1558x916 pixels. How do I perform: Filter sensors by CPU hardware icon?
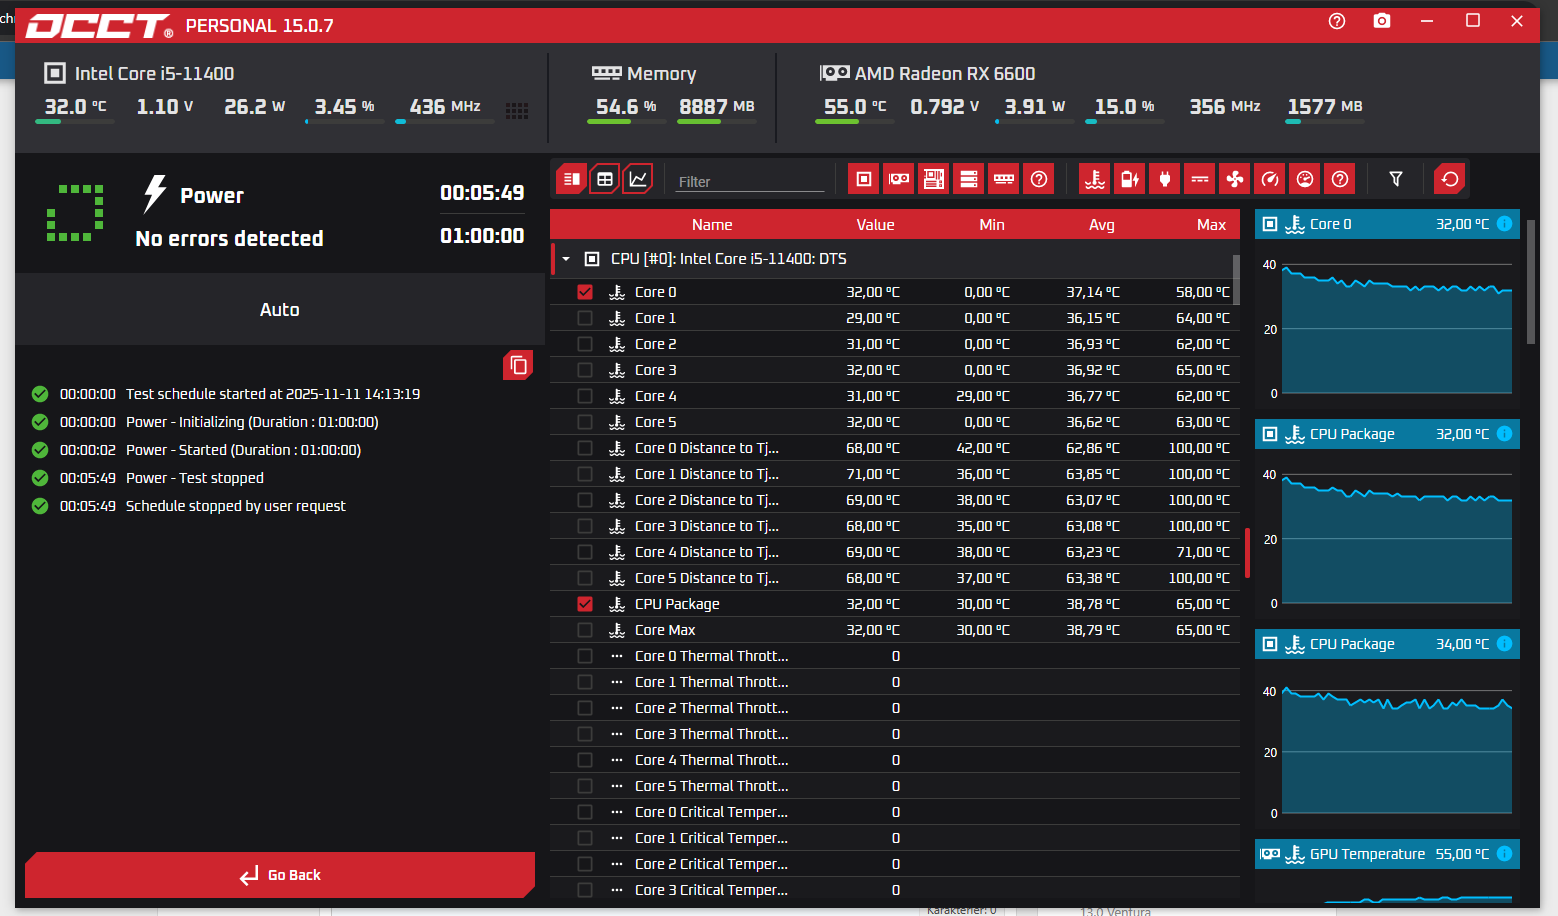(864, 179)
